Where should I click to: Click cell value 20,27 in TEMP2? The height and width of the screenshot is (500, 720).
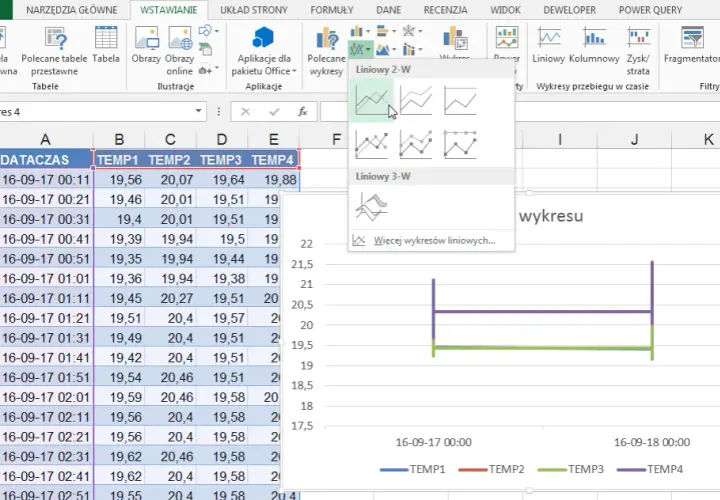[x=170, y=298]
